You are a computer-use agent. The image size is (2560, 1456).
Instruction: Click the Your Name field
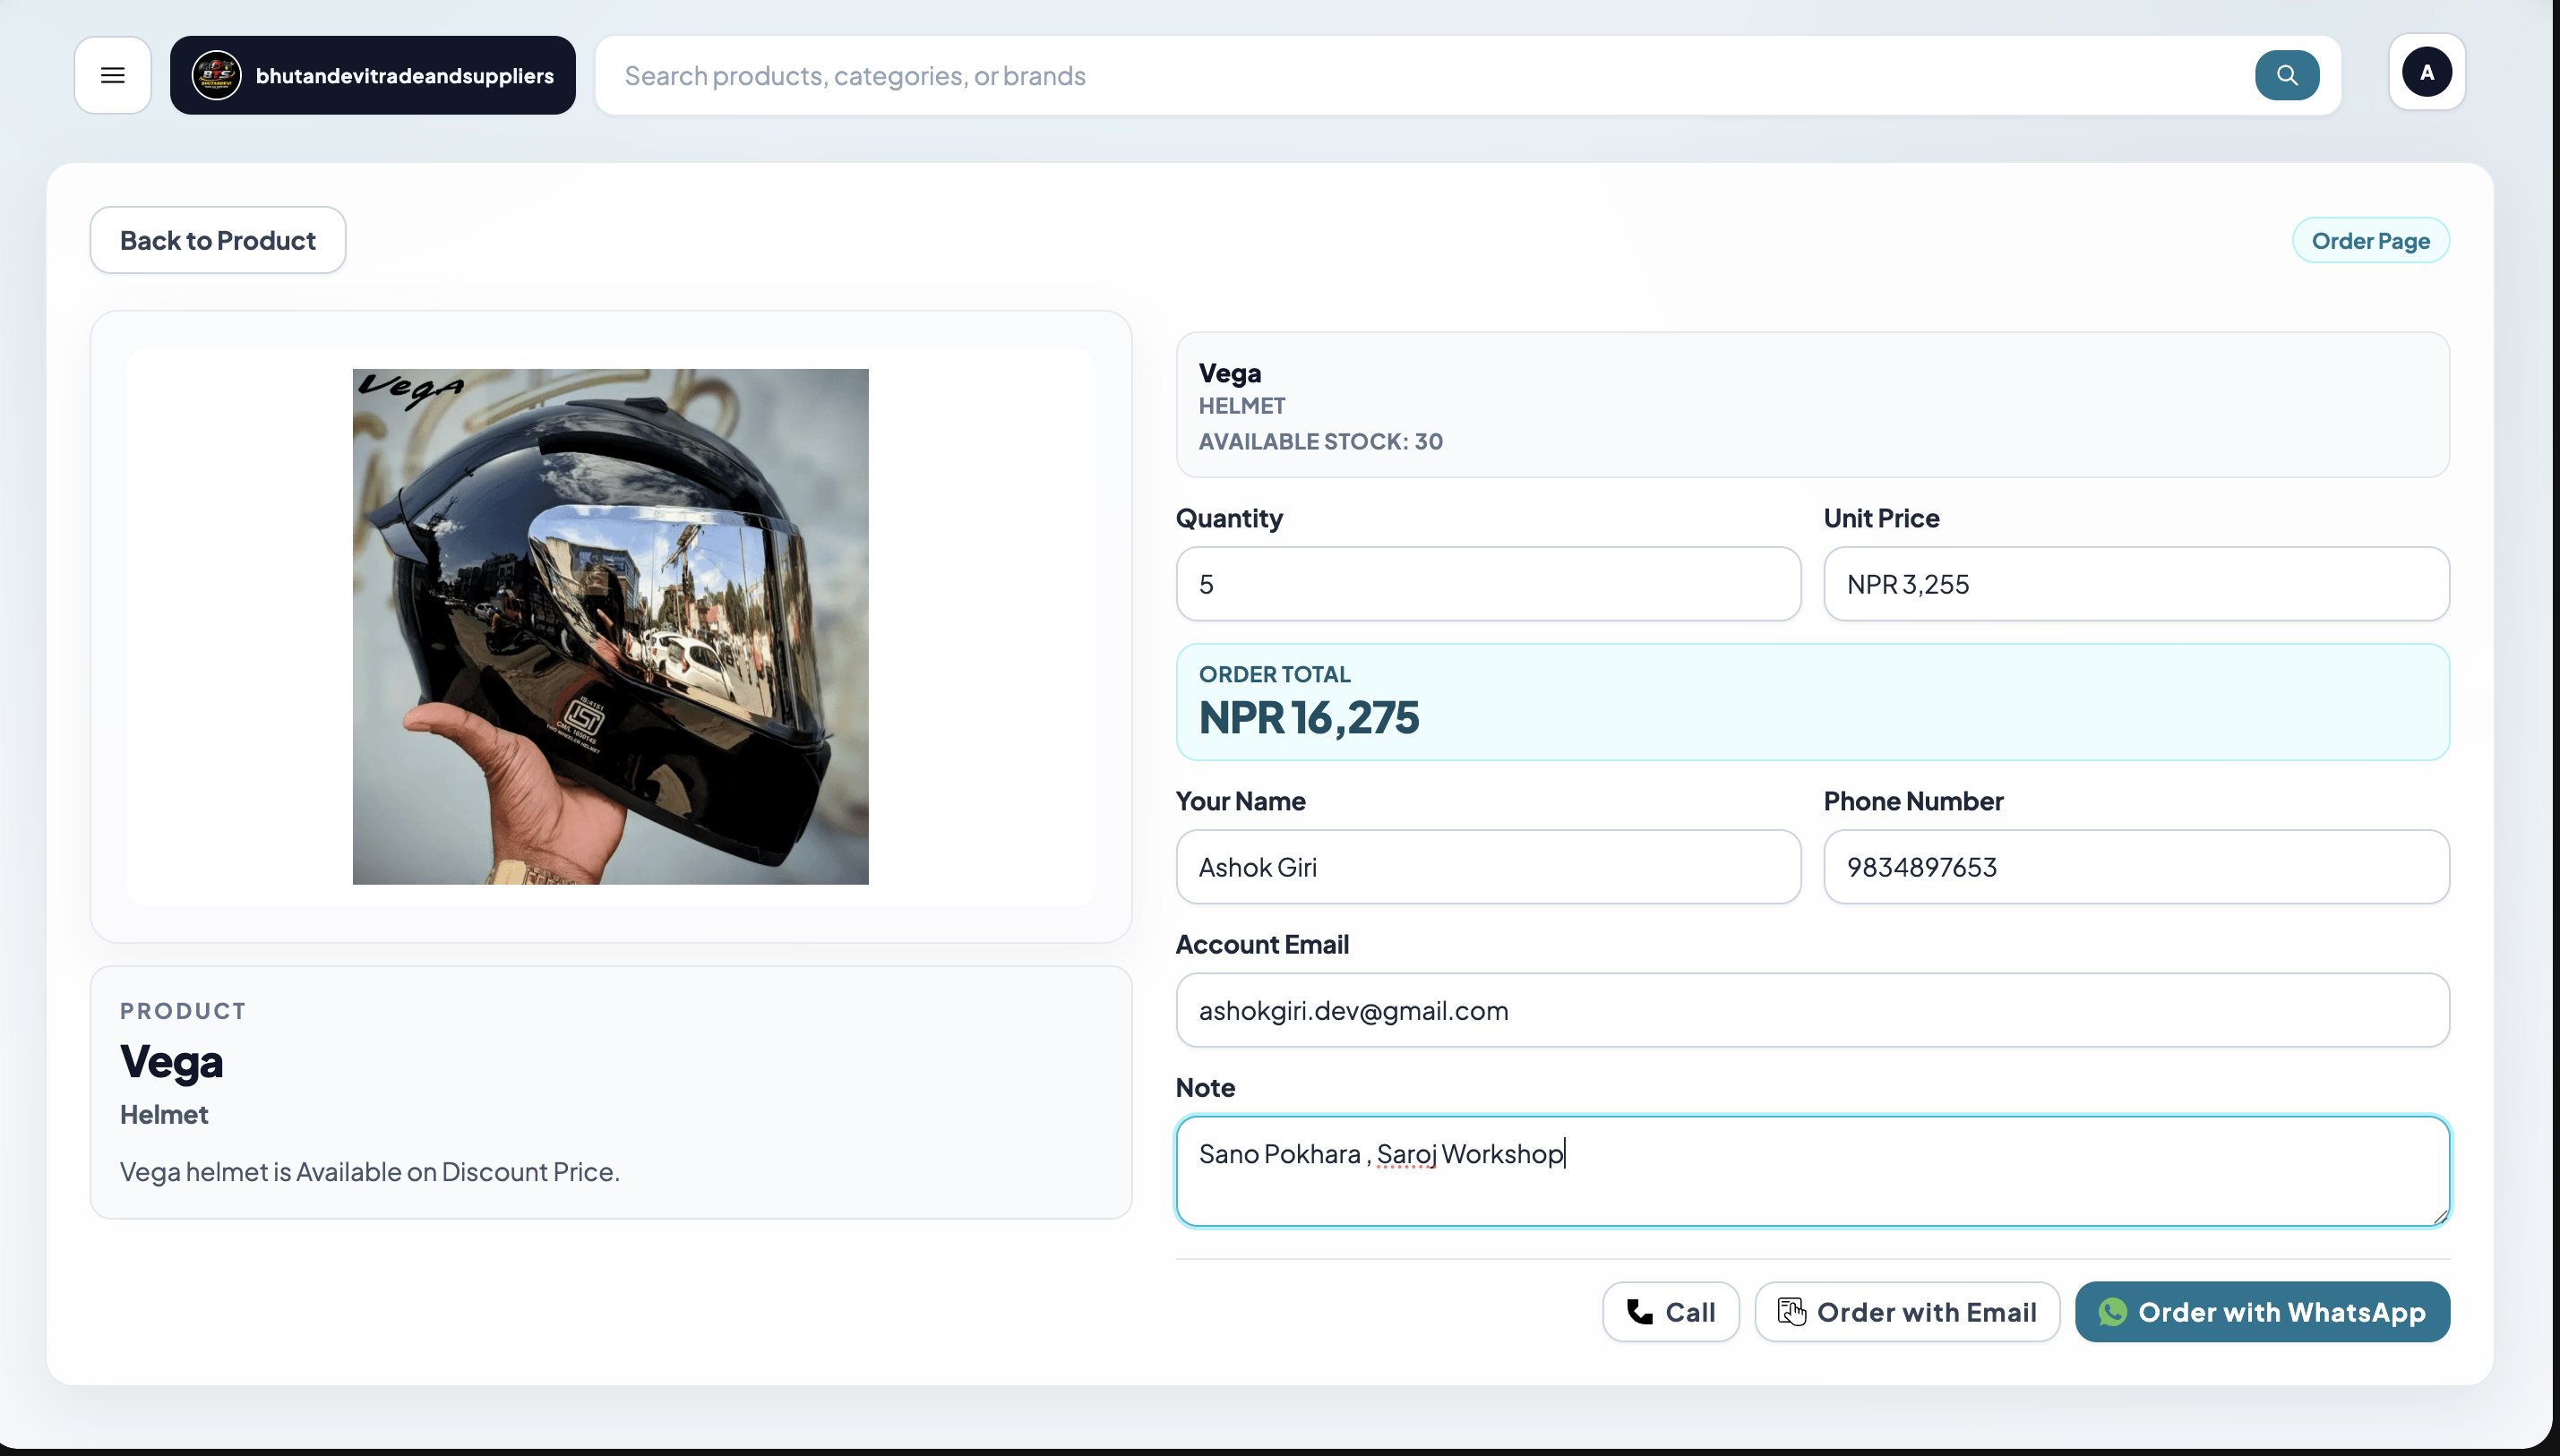(1488, 867)
